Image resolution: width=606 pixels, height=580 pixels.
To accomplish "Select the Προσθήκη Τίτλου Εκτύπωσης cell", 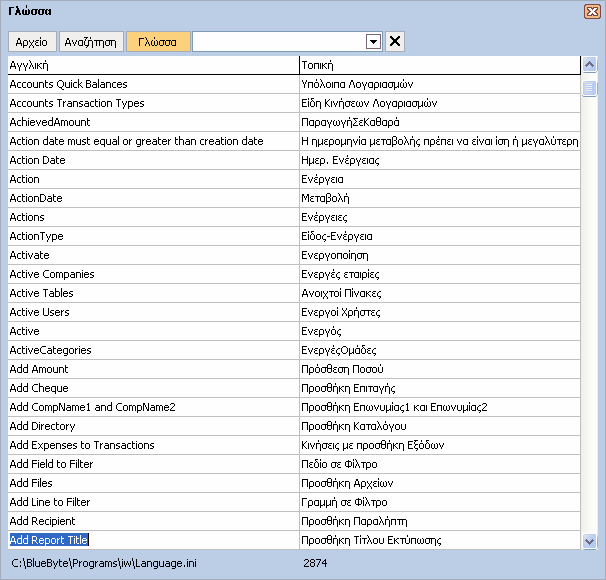I will [440, 540].
